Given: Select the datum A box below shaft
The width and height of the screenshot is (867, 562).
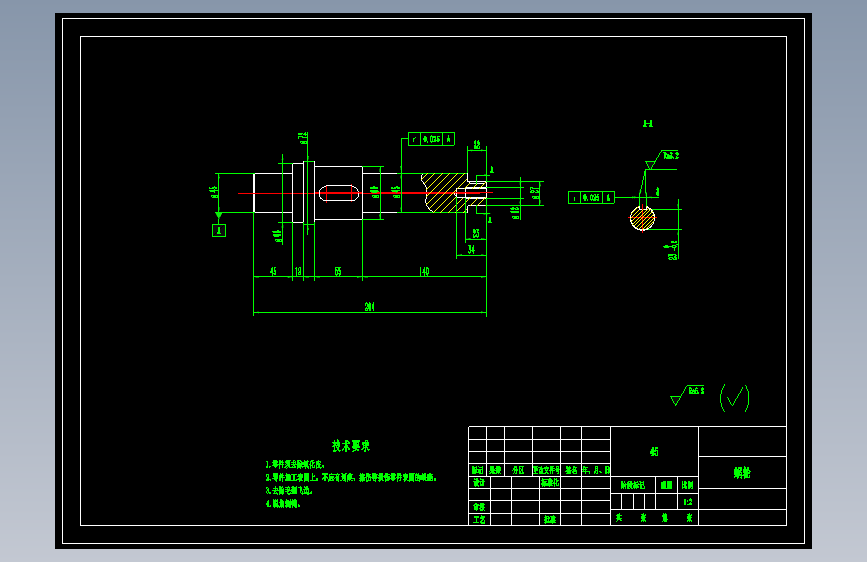Looking at the screenshot, I should [219, 231].
